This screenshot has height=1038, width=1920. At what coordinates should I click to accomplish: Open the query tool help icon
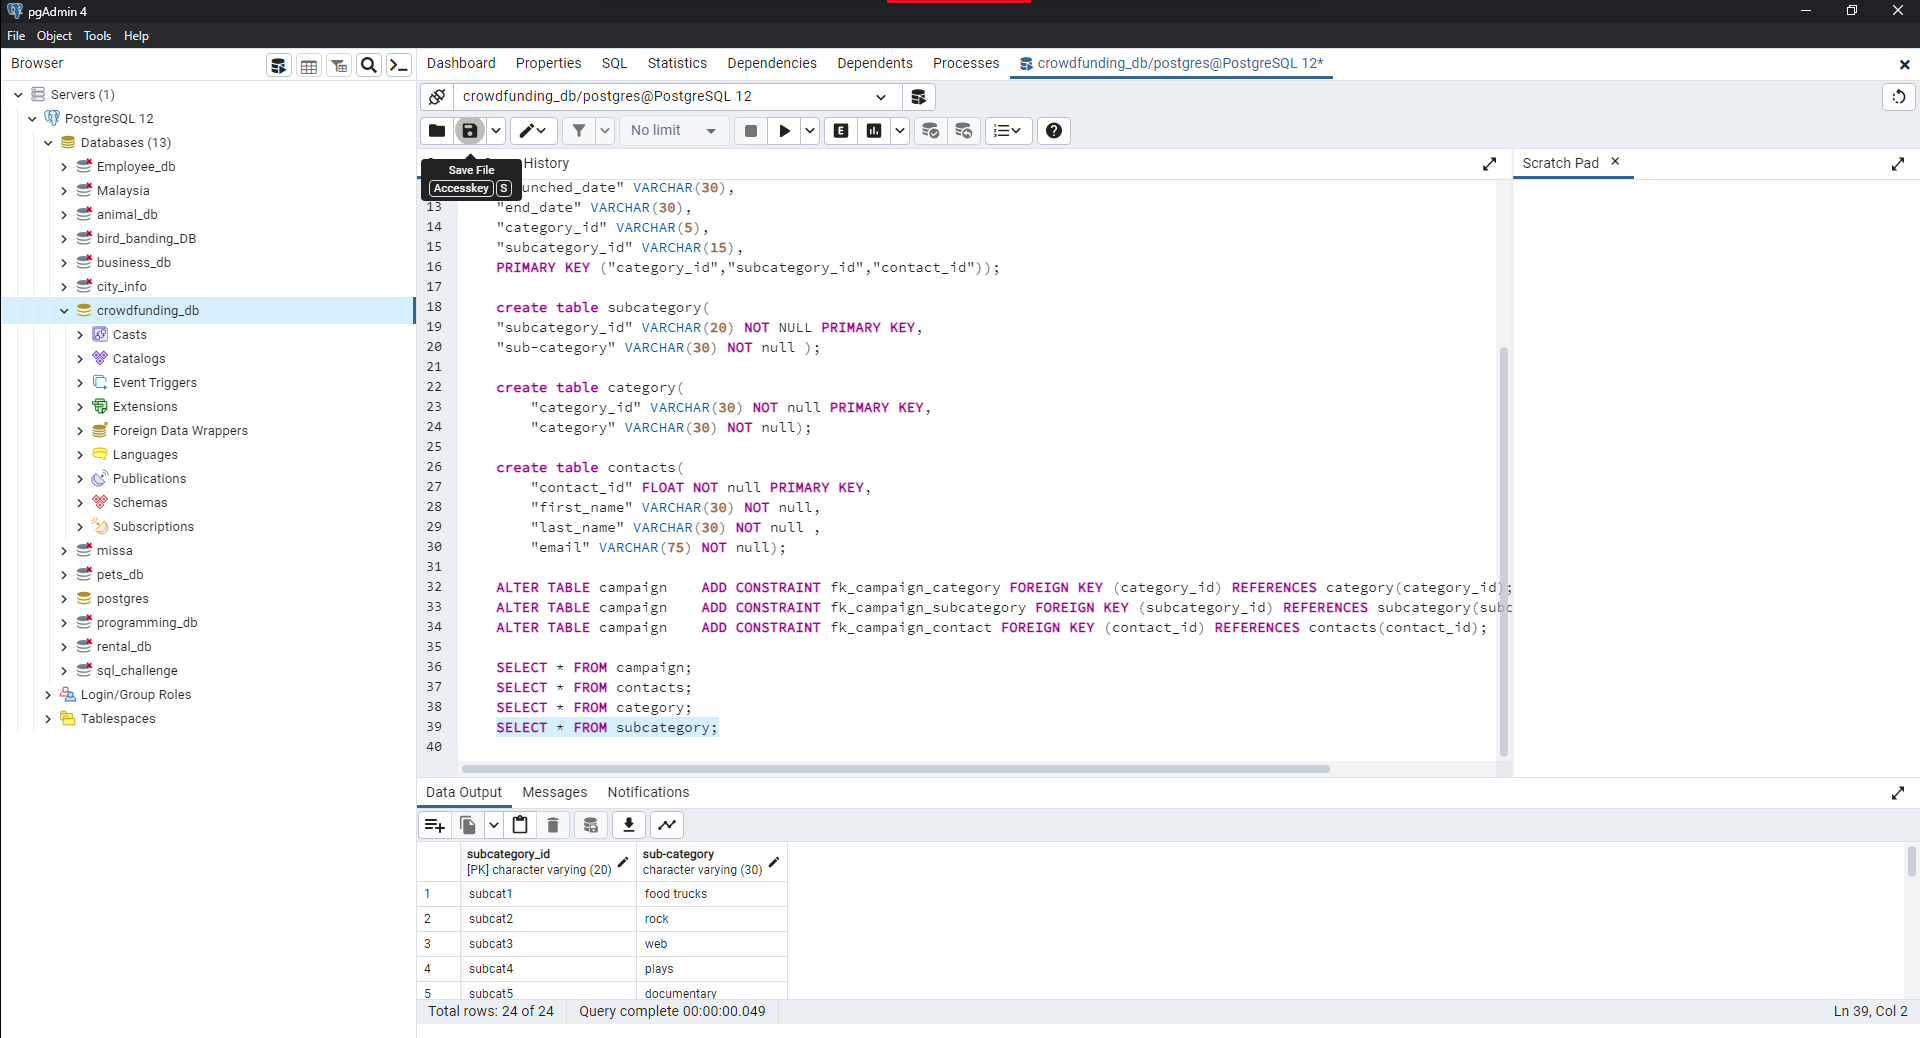1053,130
